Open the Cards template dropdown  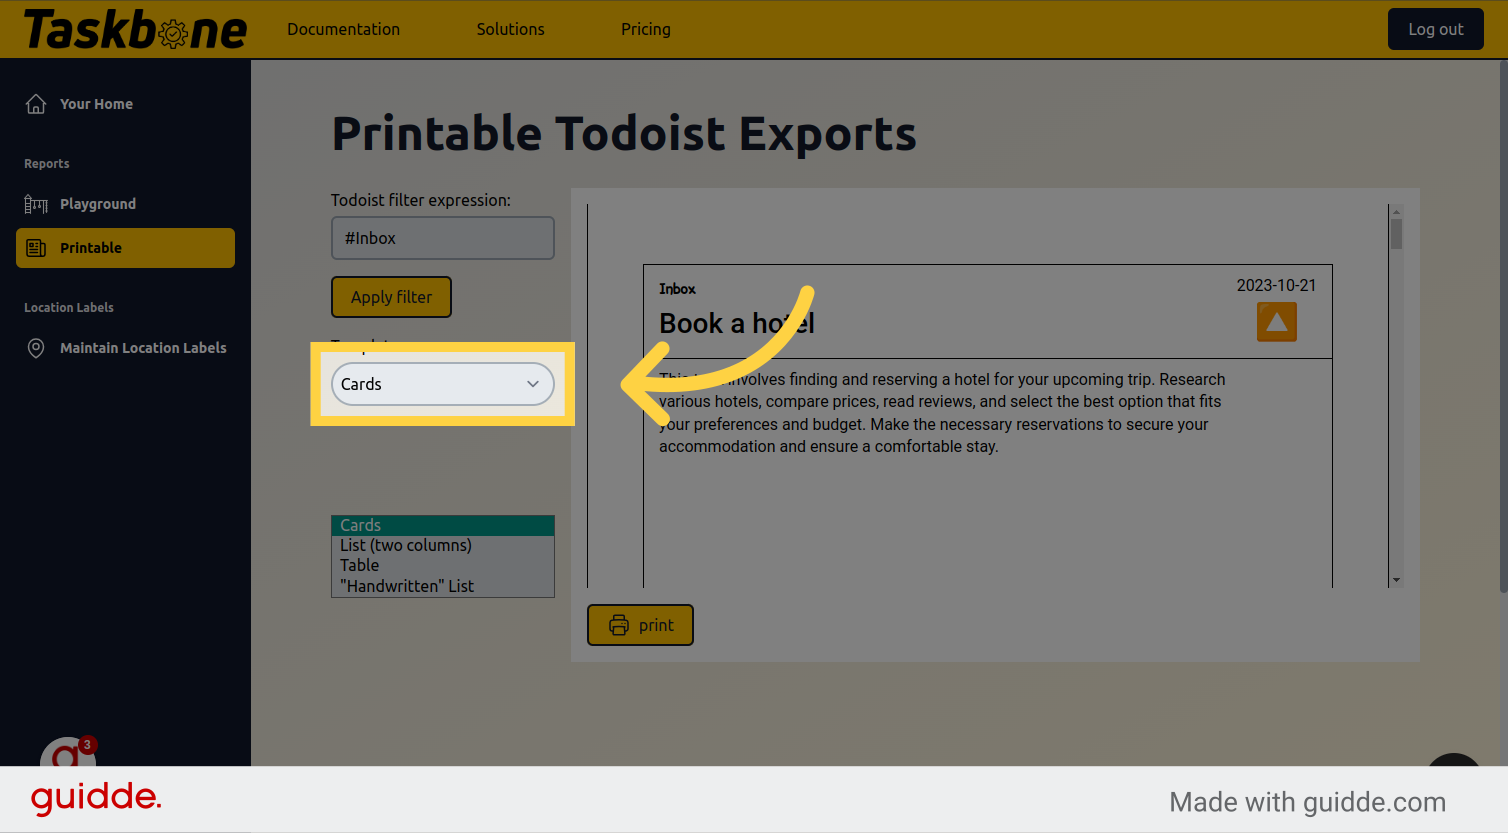pos(443,384)
